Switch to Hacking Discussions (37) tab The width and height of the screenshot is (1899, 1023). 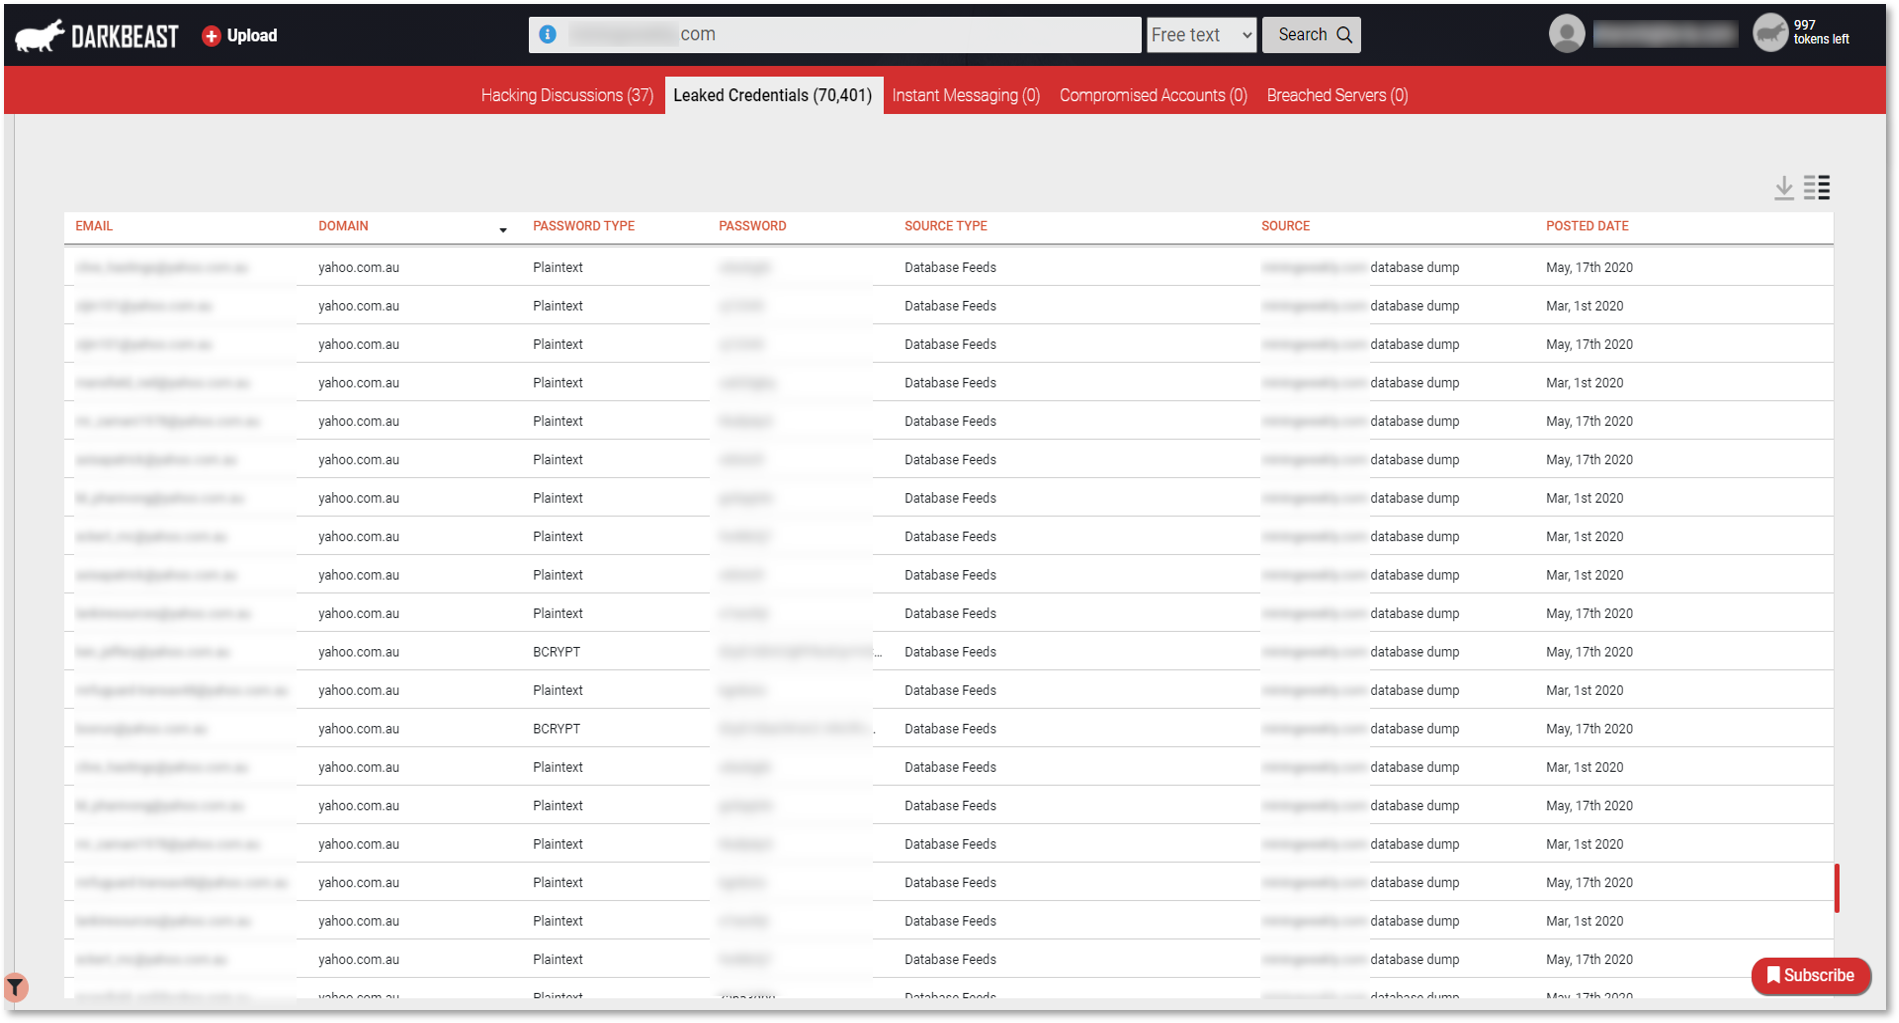click(567, 95)
